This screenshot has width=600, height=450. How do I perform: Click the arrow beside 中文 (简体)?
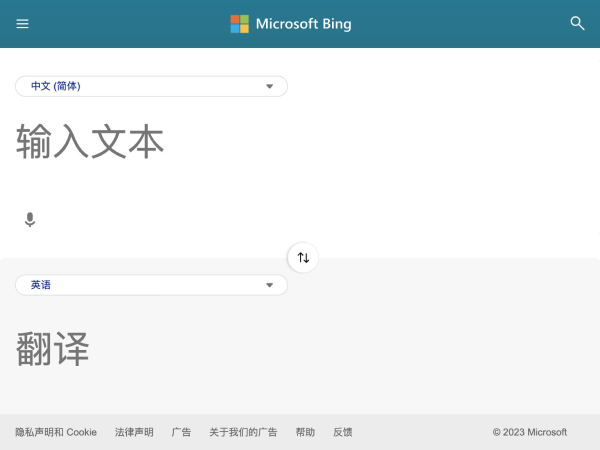pos(269,86)
